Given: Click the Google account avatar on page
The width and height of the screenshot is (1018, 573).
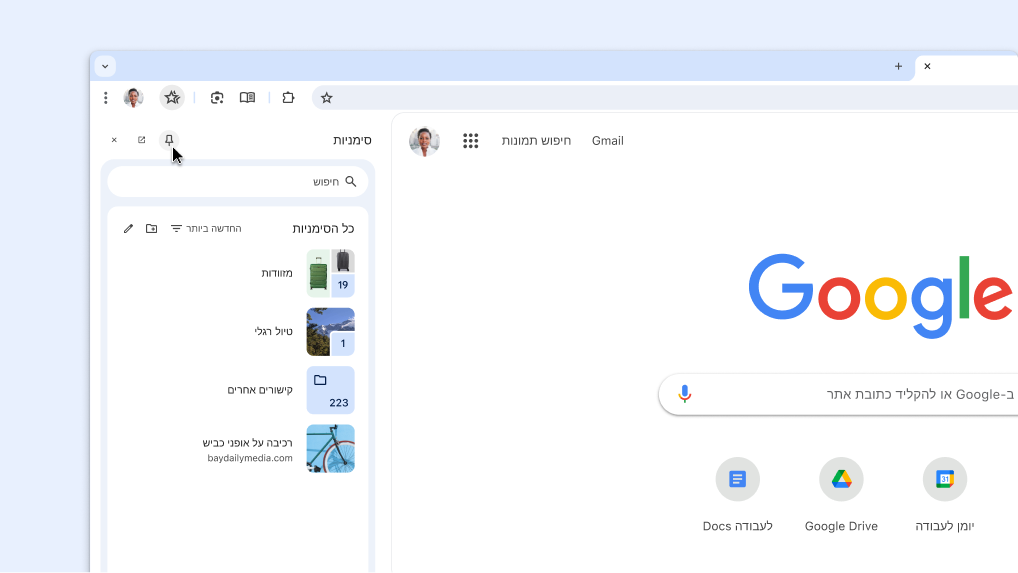Looking at the screenshot, I should (425, 141).
